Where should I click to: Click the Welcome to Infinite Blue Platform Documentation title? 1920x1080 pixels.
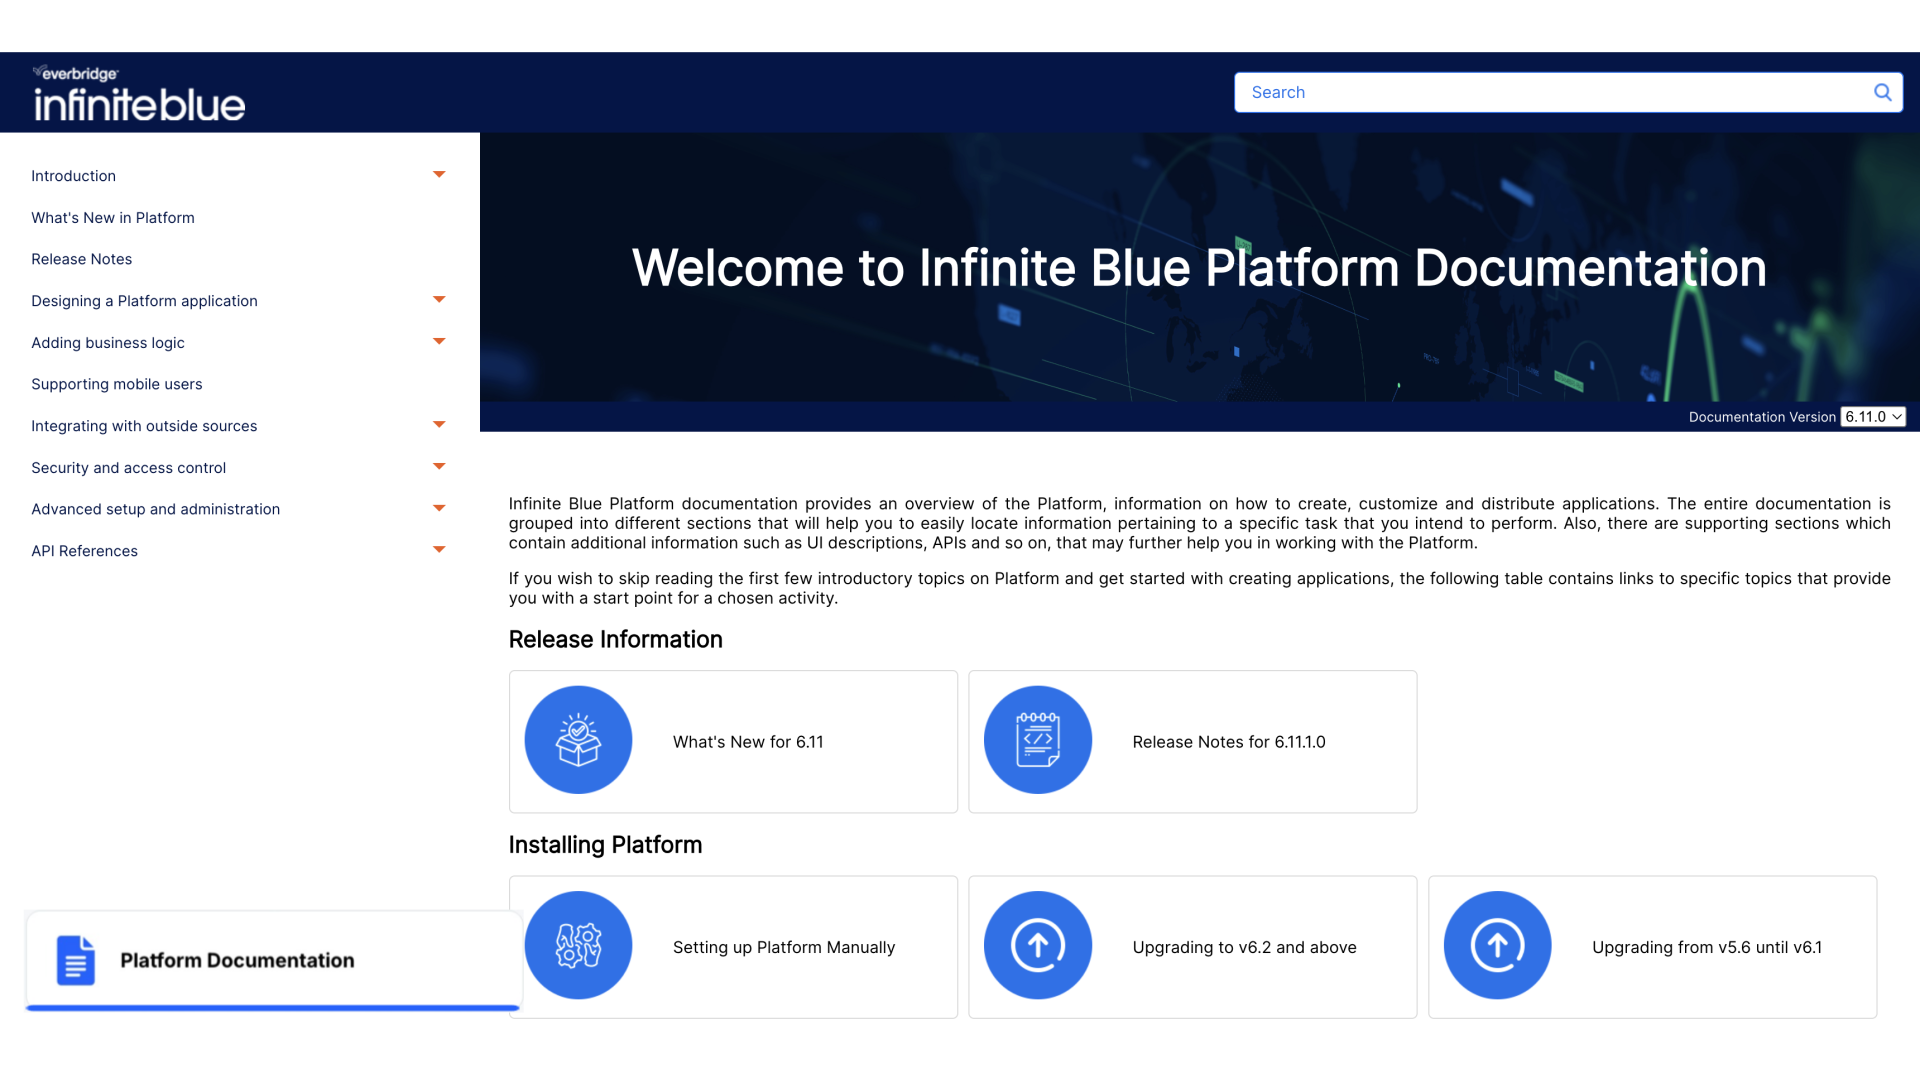1199,268
